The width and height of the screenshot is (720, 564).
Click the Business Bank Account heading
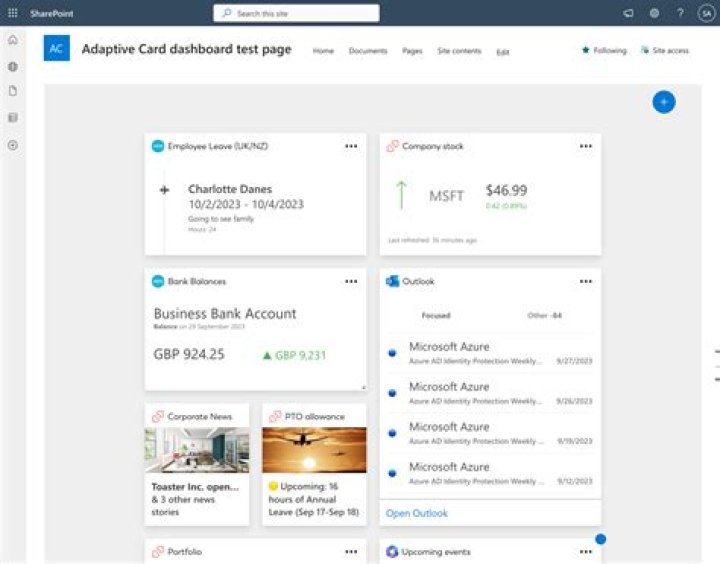[225, 314]
